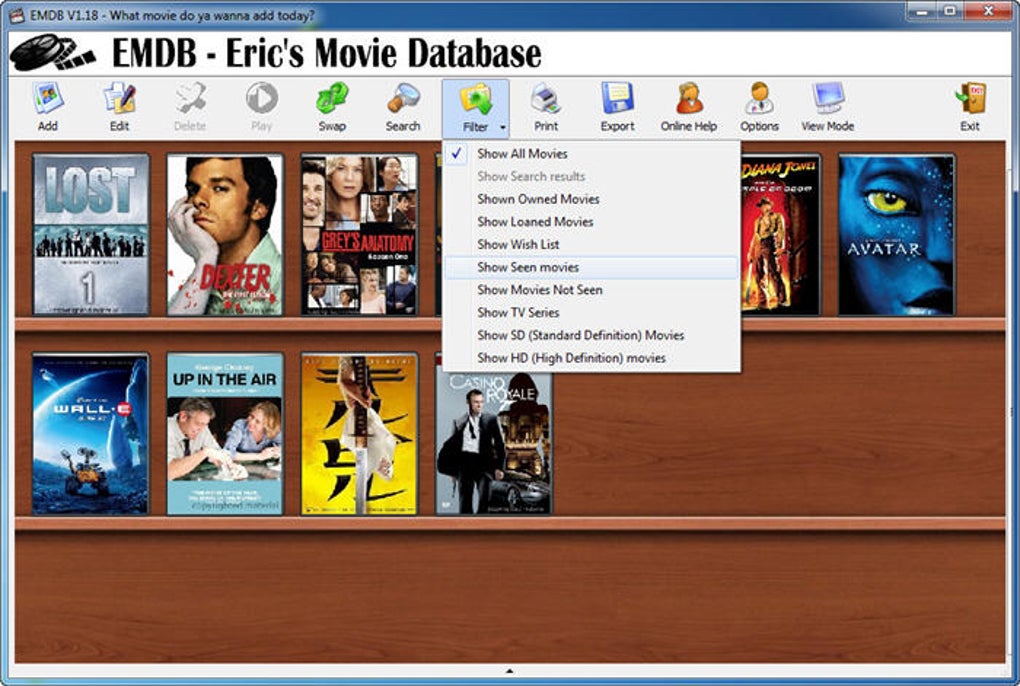Switch View Mode via toolbar icon
Screen dimensions: 1020x686
click(827, 107)
